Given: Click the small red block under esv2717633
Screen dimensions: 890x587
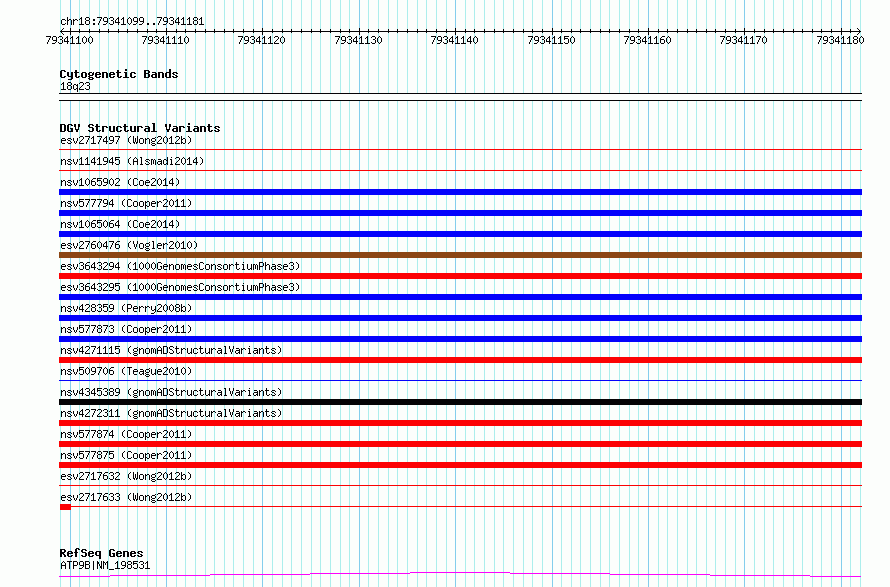Looking at the screenshot, I should click(65, 507).
